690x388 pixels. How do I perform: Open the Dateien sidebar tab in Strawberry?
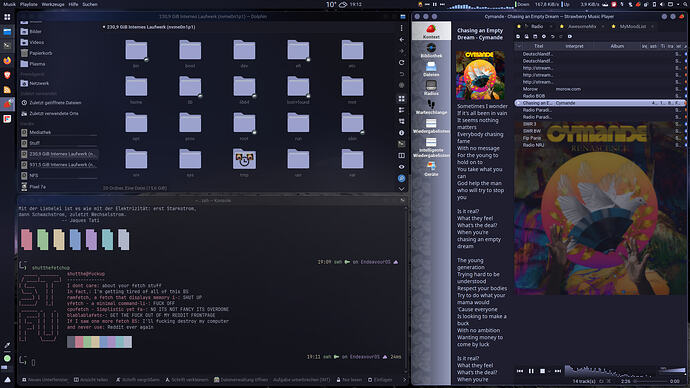431,69
